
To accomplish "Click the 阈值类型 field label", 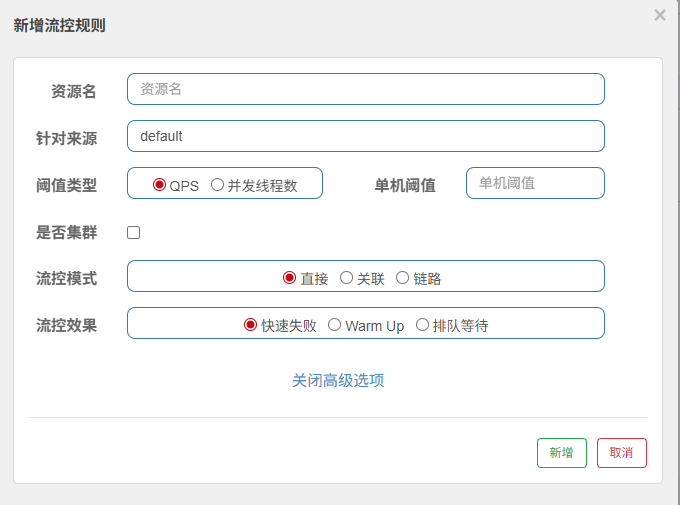I will (x=66, y=185).
